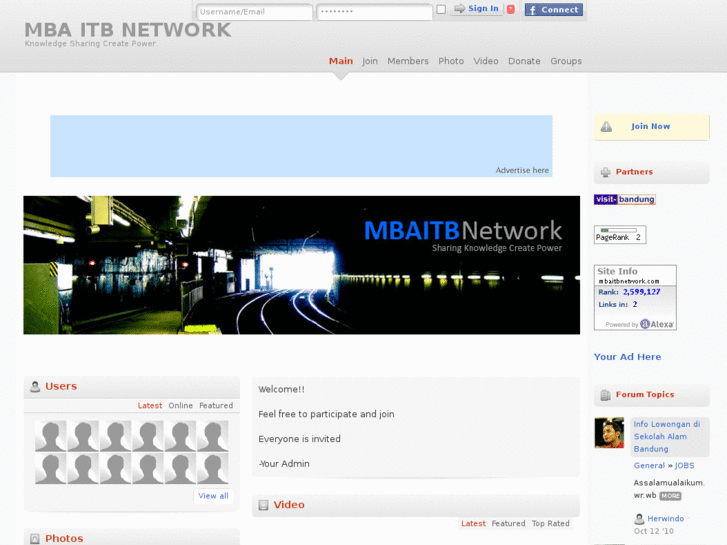Image resolution: width=727 pixels, height=545 pixels.
Task: Click the Advertise here link
Action: (522, 170)
